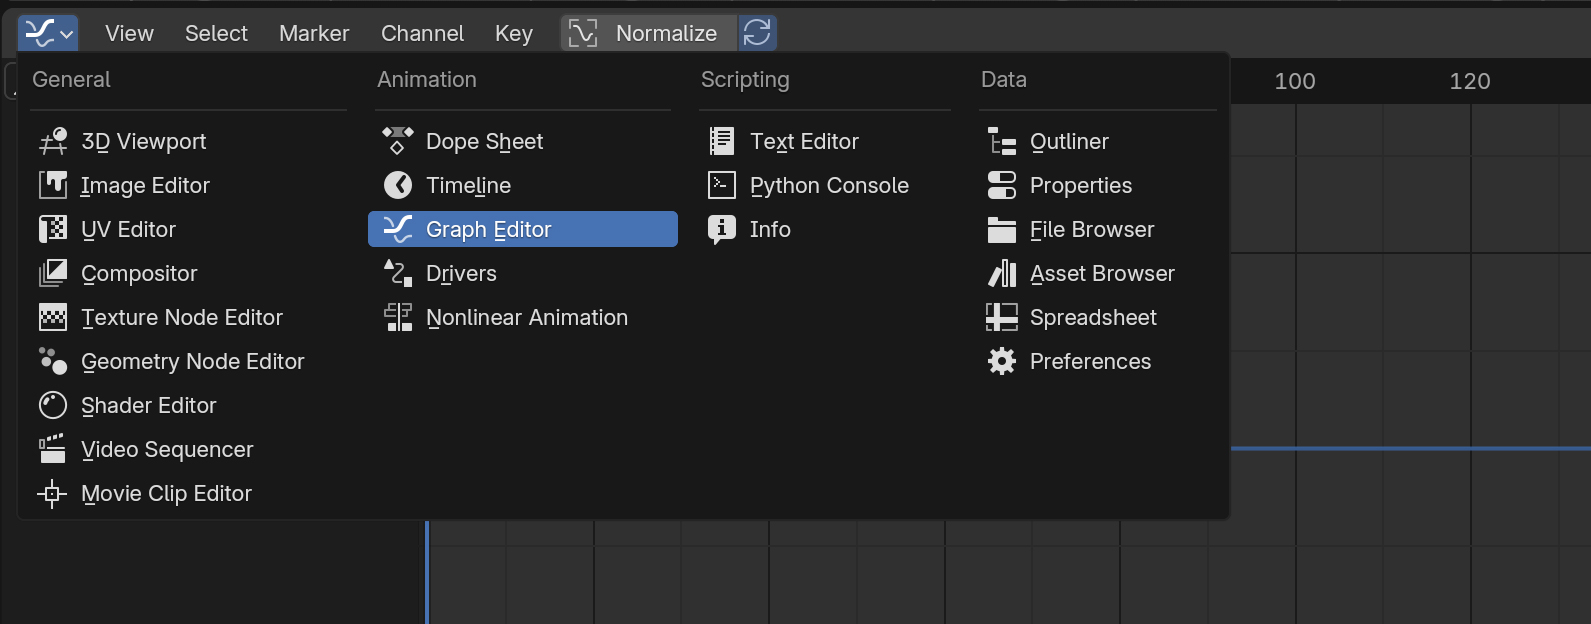Open the Select menu
Image resolution: width=1591 pixels, height=624 pixels.
pyautogui.click(x=216, y=33)
